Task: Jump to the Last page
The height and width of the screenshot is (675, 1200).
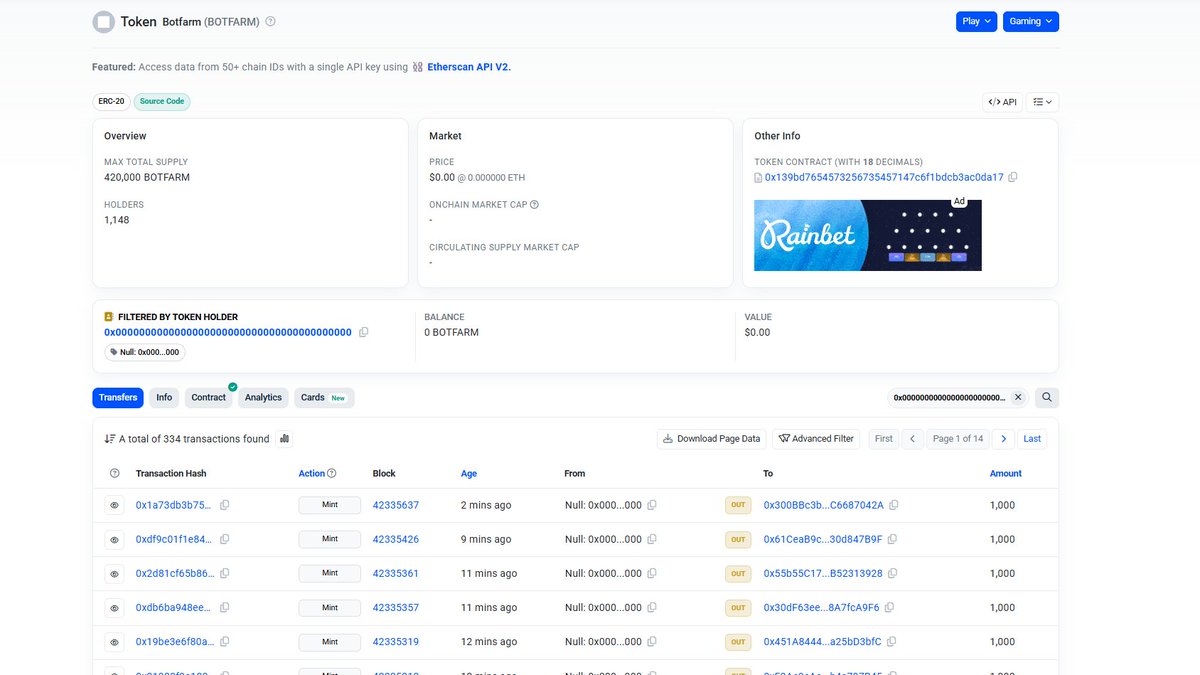Action: (x=1032, y=438)
